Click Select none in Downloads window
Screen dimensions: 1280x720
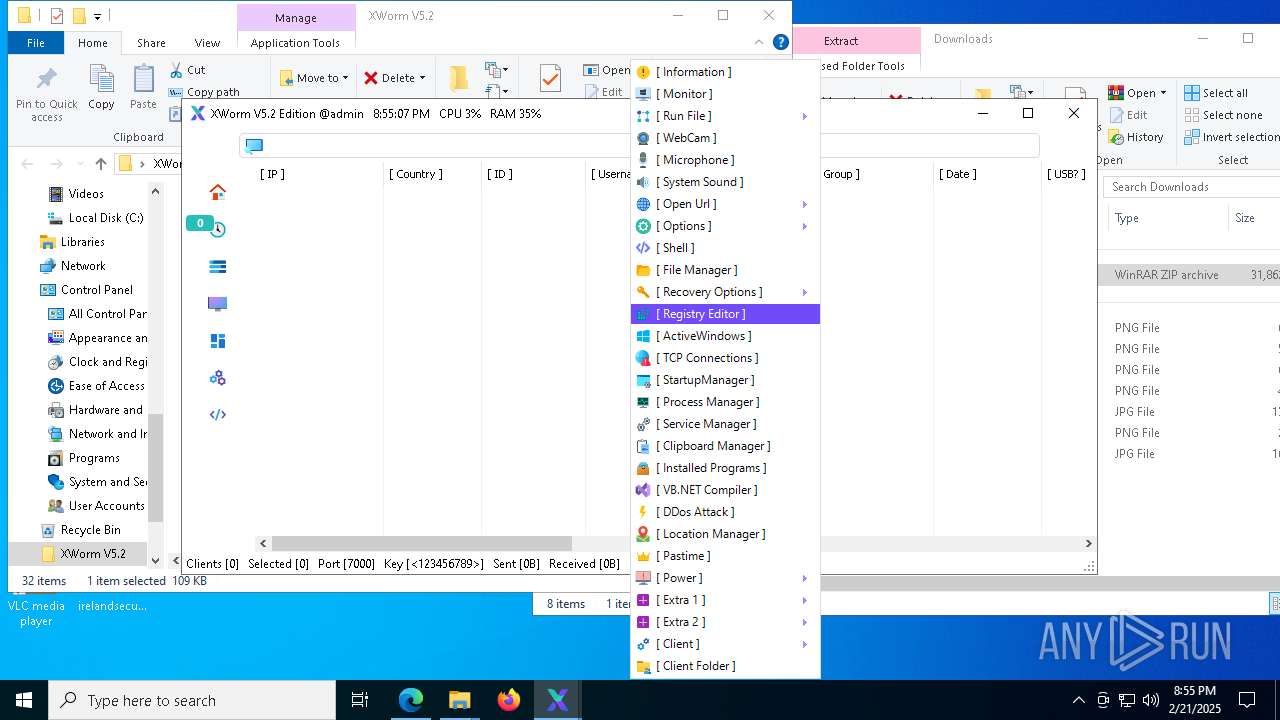tap(1222, 115)
